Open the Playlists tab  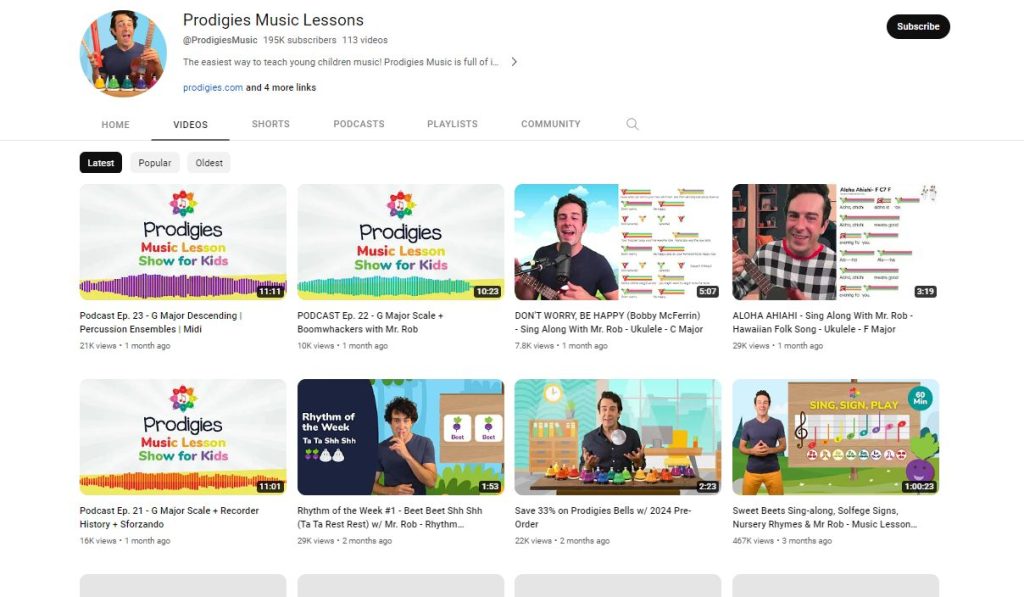(452, 124)
